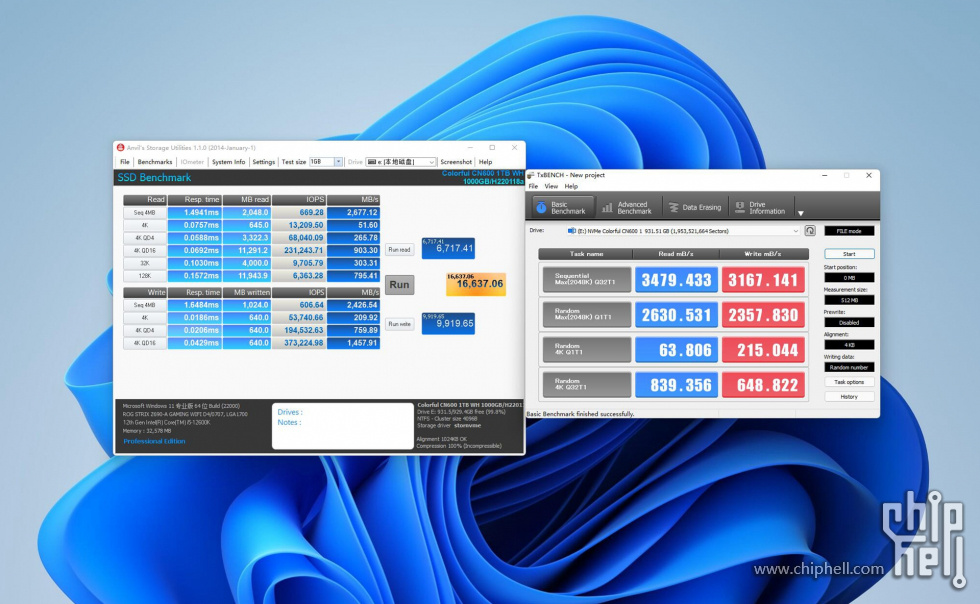This screenshot has width=980, height=604.
Task: Start the TxBENCH benchmark
Action: [849, 254]
